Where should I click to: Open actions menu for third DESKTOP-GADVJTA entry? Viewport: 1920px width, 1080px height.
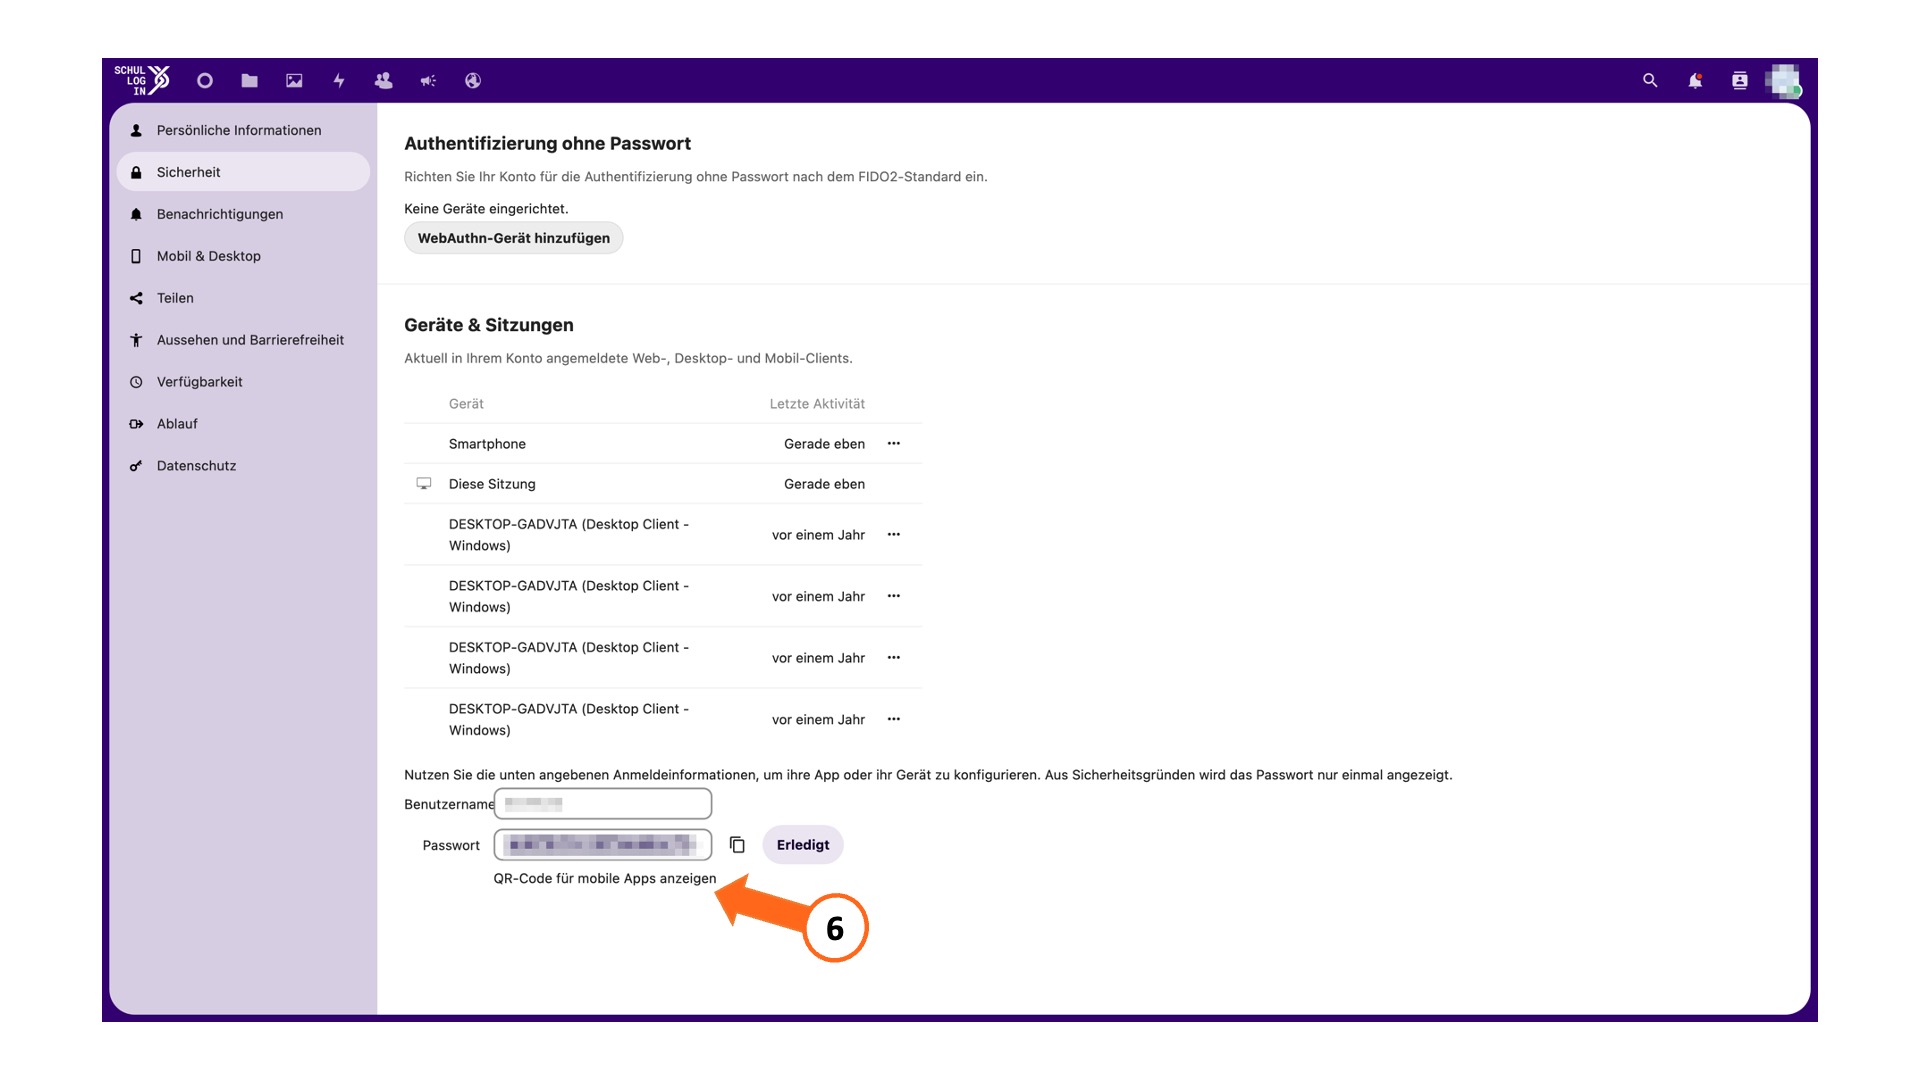tap(894, 658)
